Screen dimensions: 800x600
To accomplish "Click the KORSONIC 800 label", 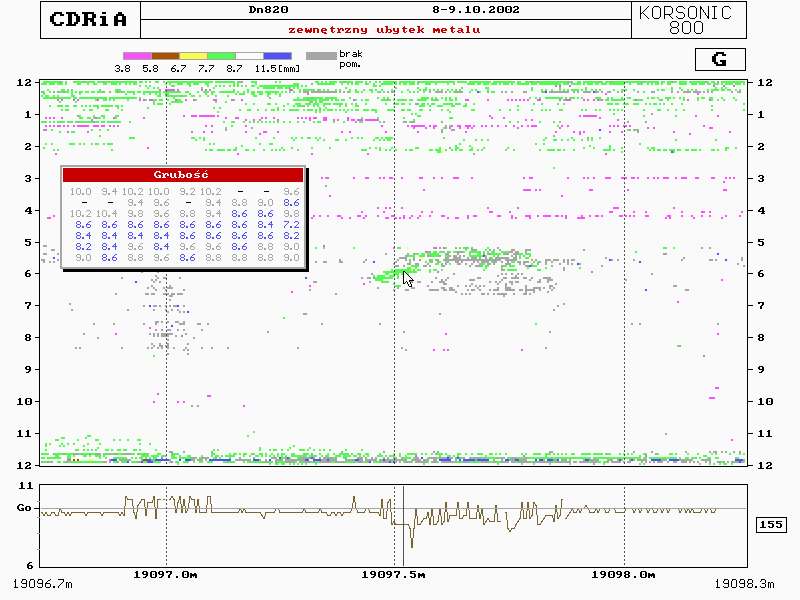I will pos(686,20).
